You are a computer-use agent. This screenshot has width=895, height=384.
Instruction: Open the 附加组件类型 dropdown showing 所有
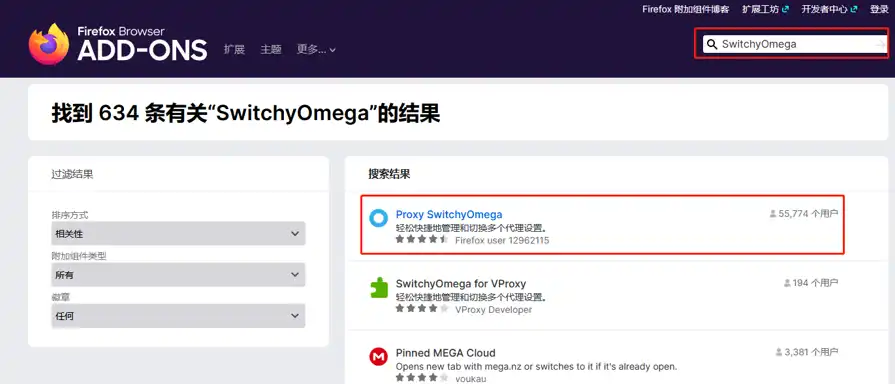pos(178,274)
